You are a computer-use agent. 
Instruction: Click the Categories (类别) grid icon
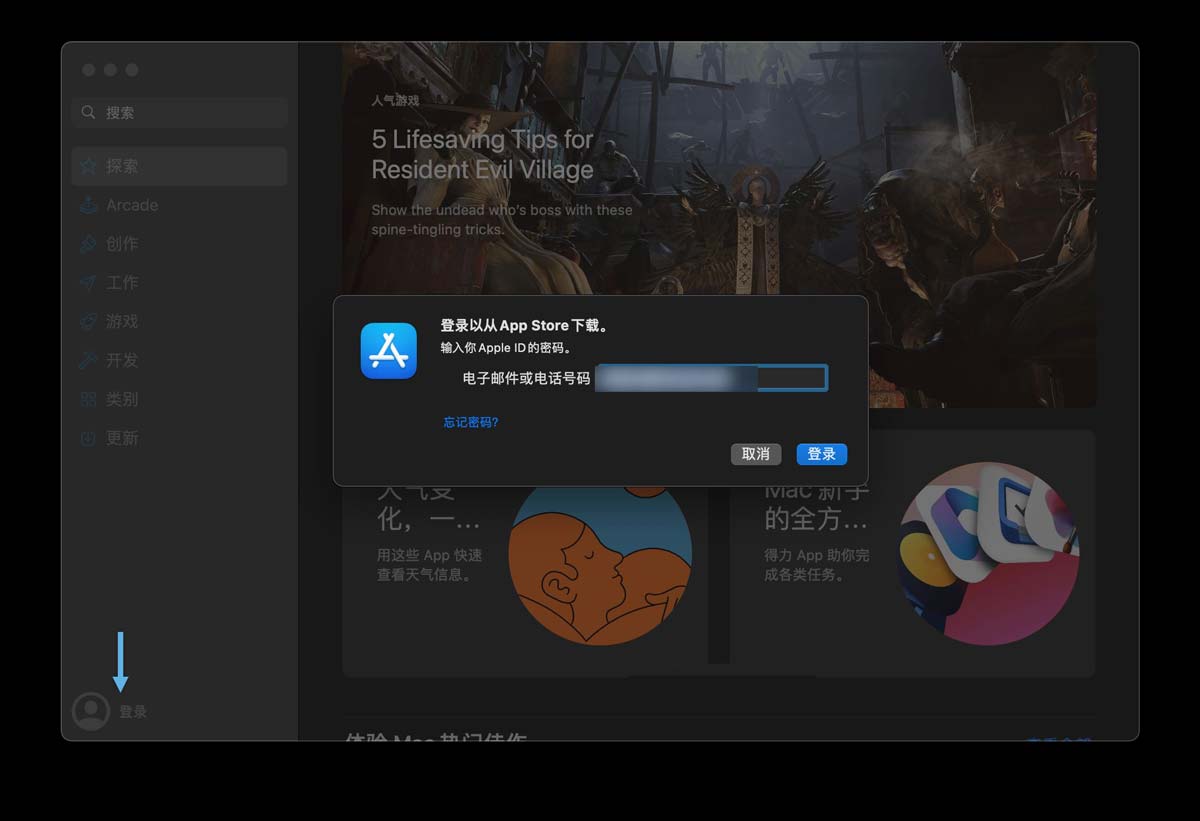[89, 399]
